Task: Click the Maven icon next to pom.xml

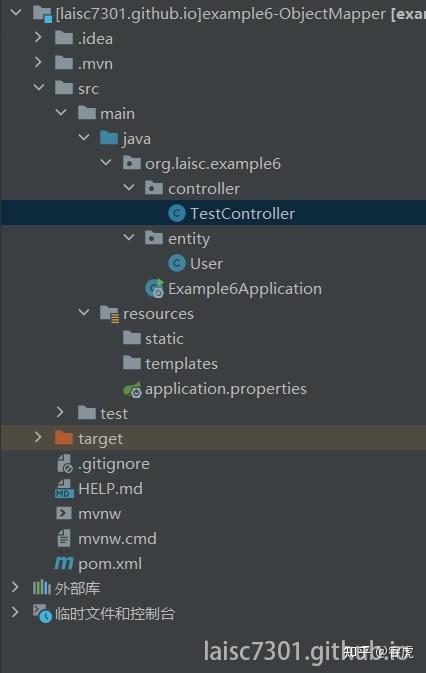Action: tap(64, 563)
